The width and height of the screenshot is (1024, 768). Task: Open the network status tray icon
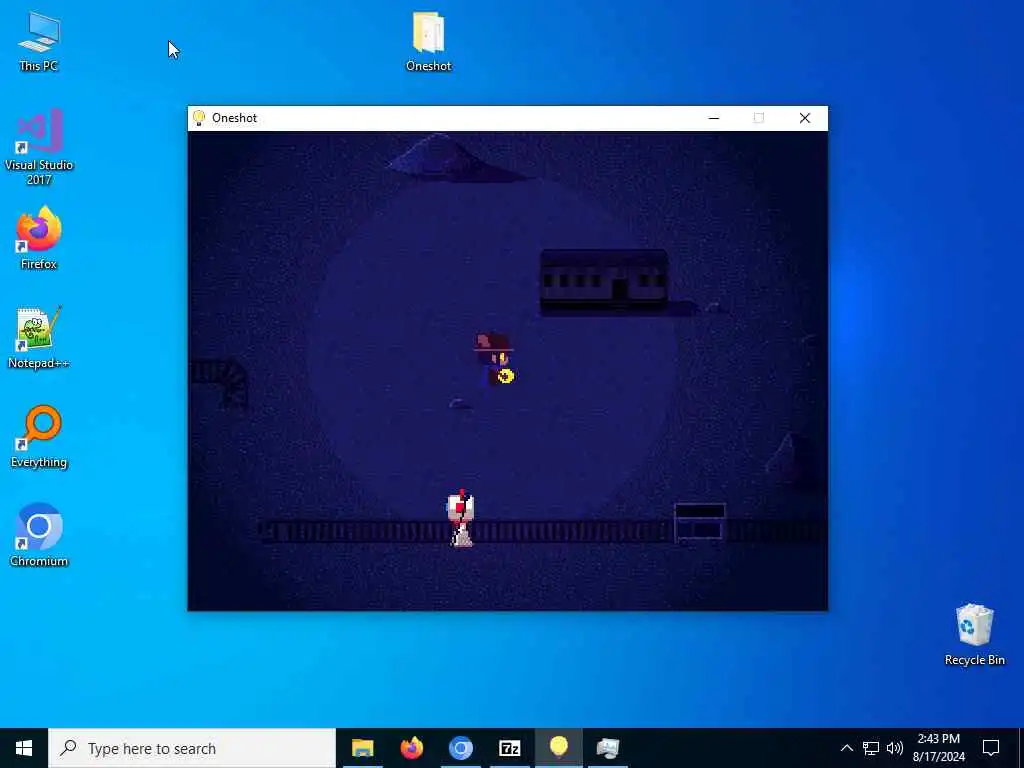(871, 748)
